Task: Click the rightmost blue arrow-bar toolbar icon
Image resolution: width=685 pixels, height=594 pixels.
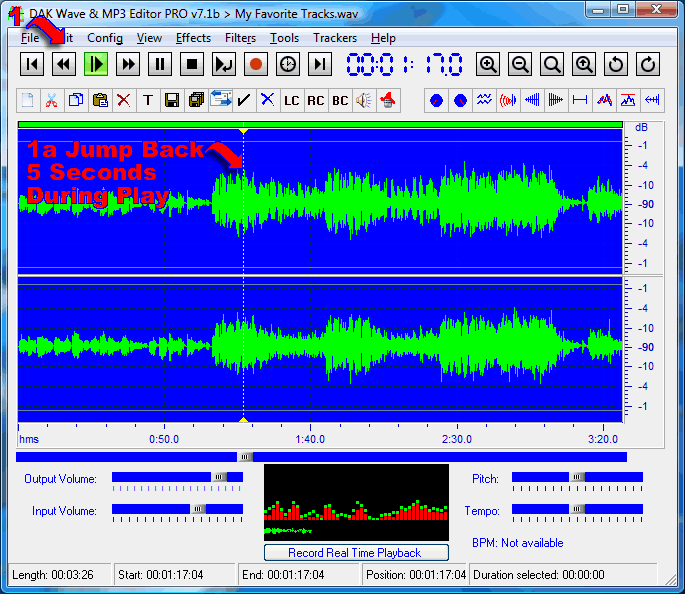Action: 652,100
